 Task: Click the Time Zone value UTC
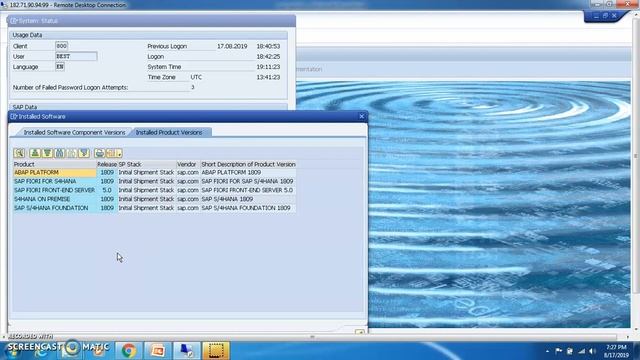click(196, 77)
